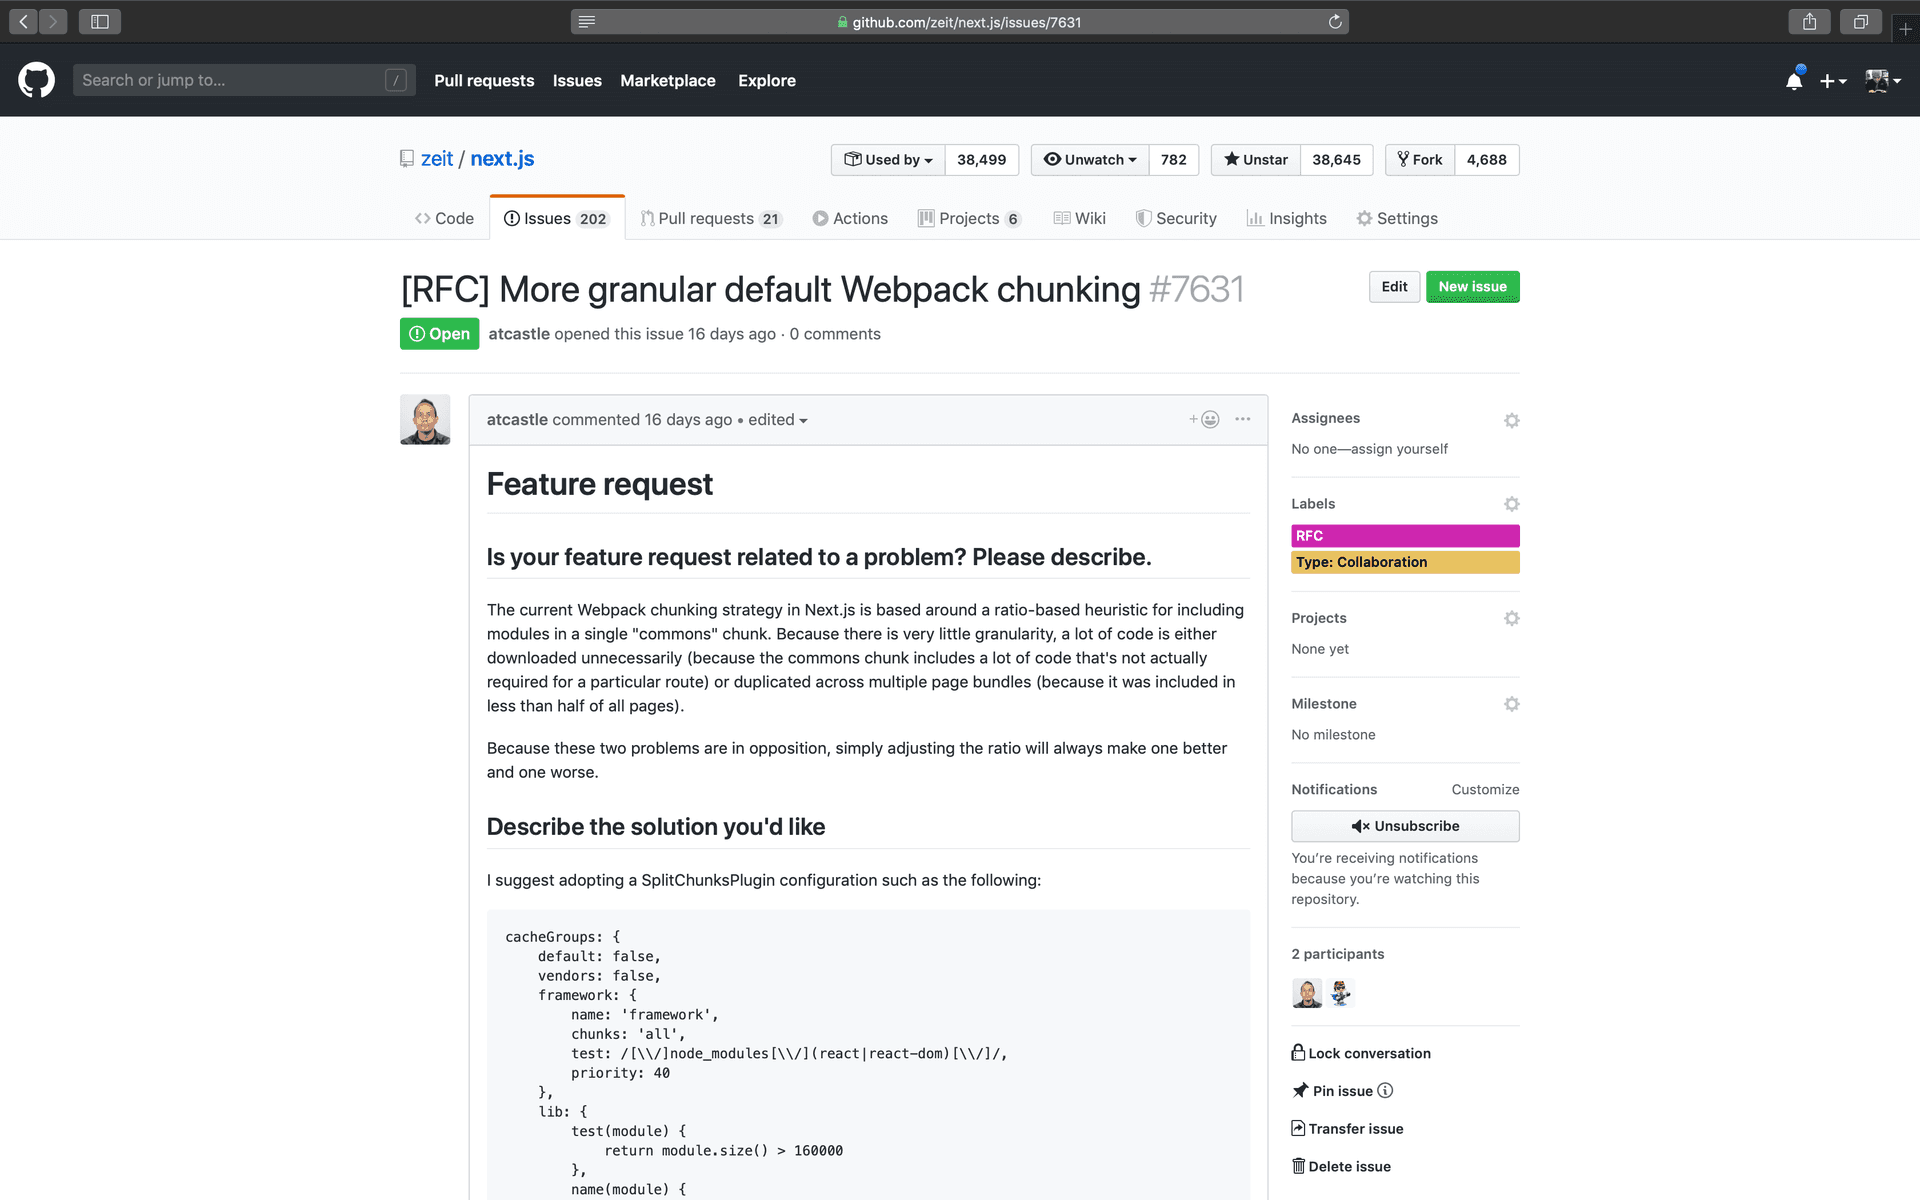Switch to the Security tab

click(1176, 218)
